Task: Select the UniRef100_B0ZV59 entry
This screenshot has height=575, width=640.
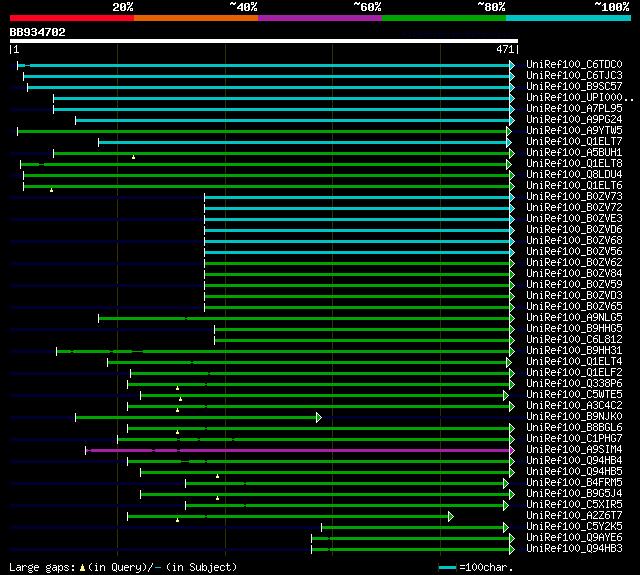Action: coord(574,285)
